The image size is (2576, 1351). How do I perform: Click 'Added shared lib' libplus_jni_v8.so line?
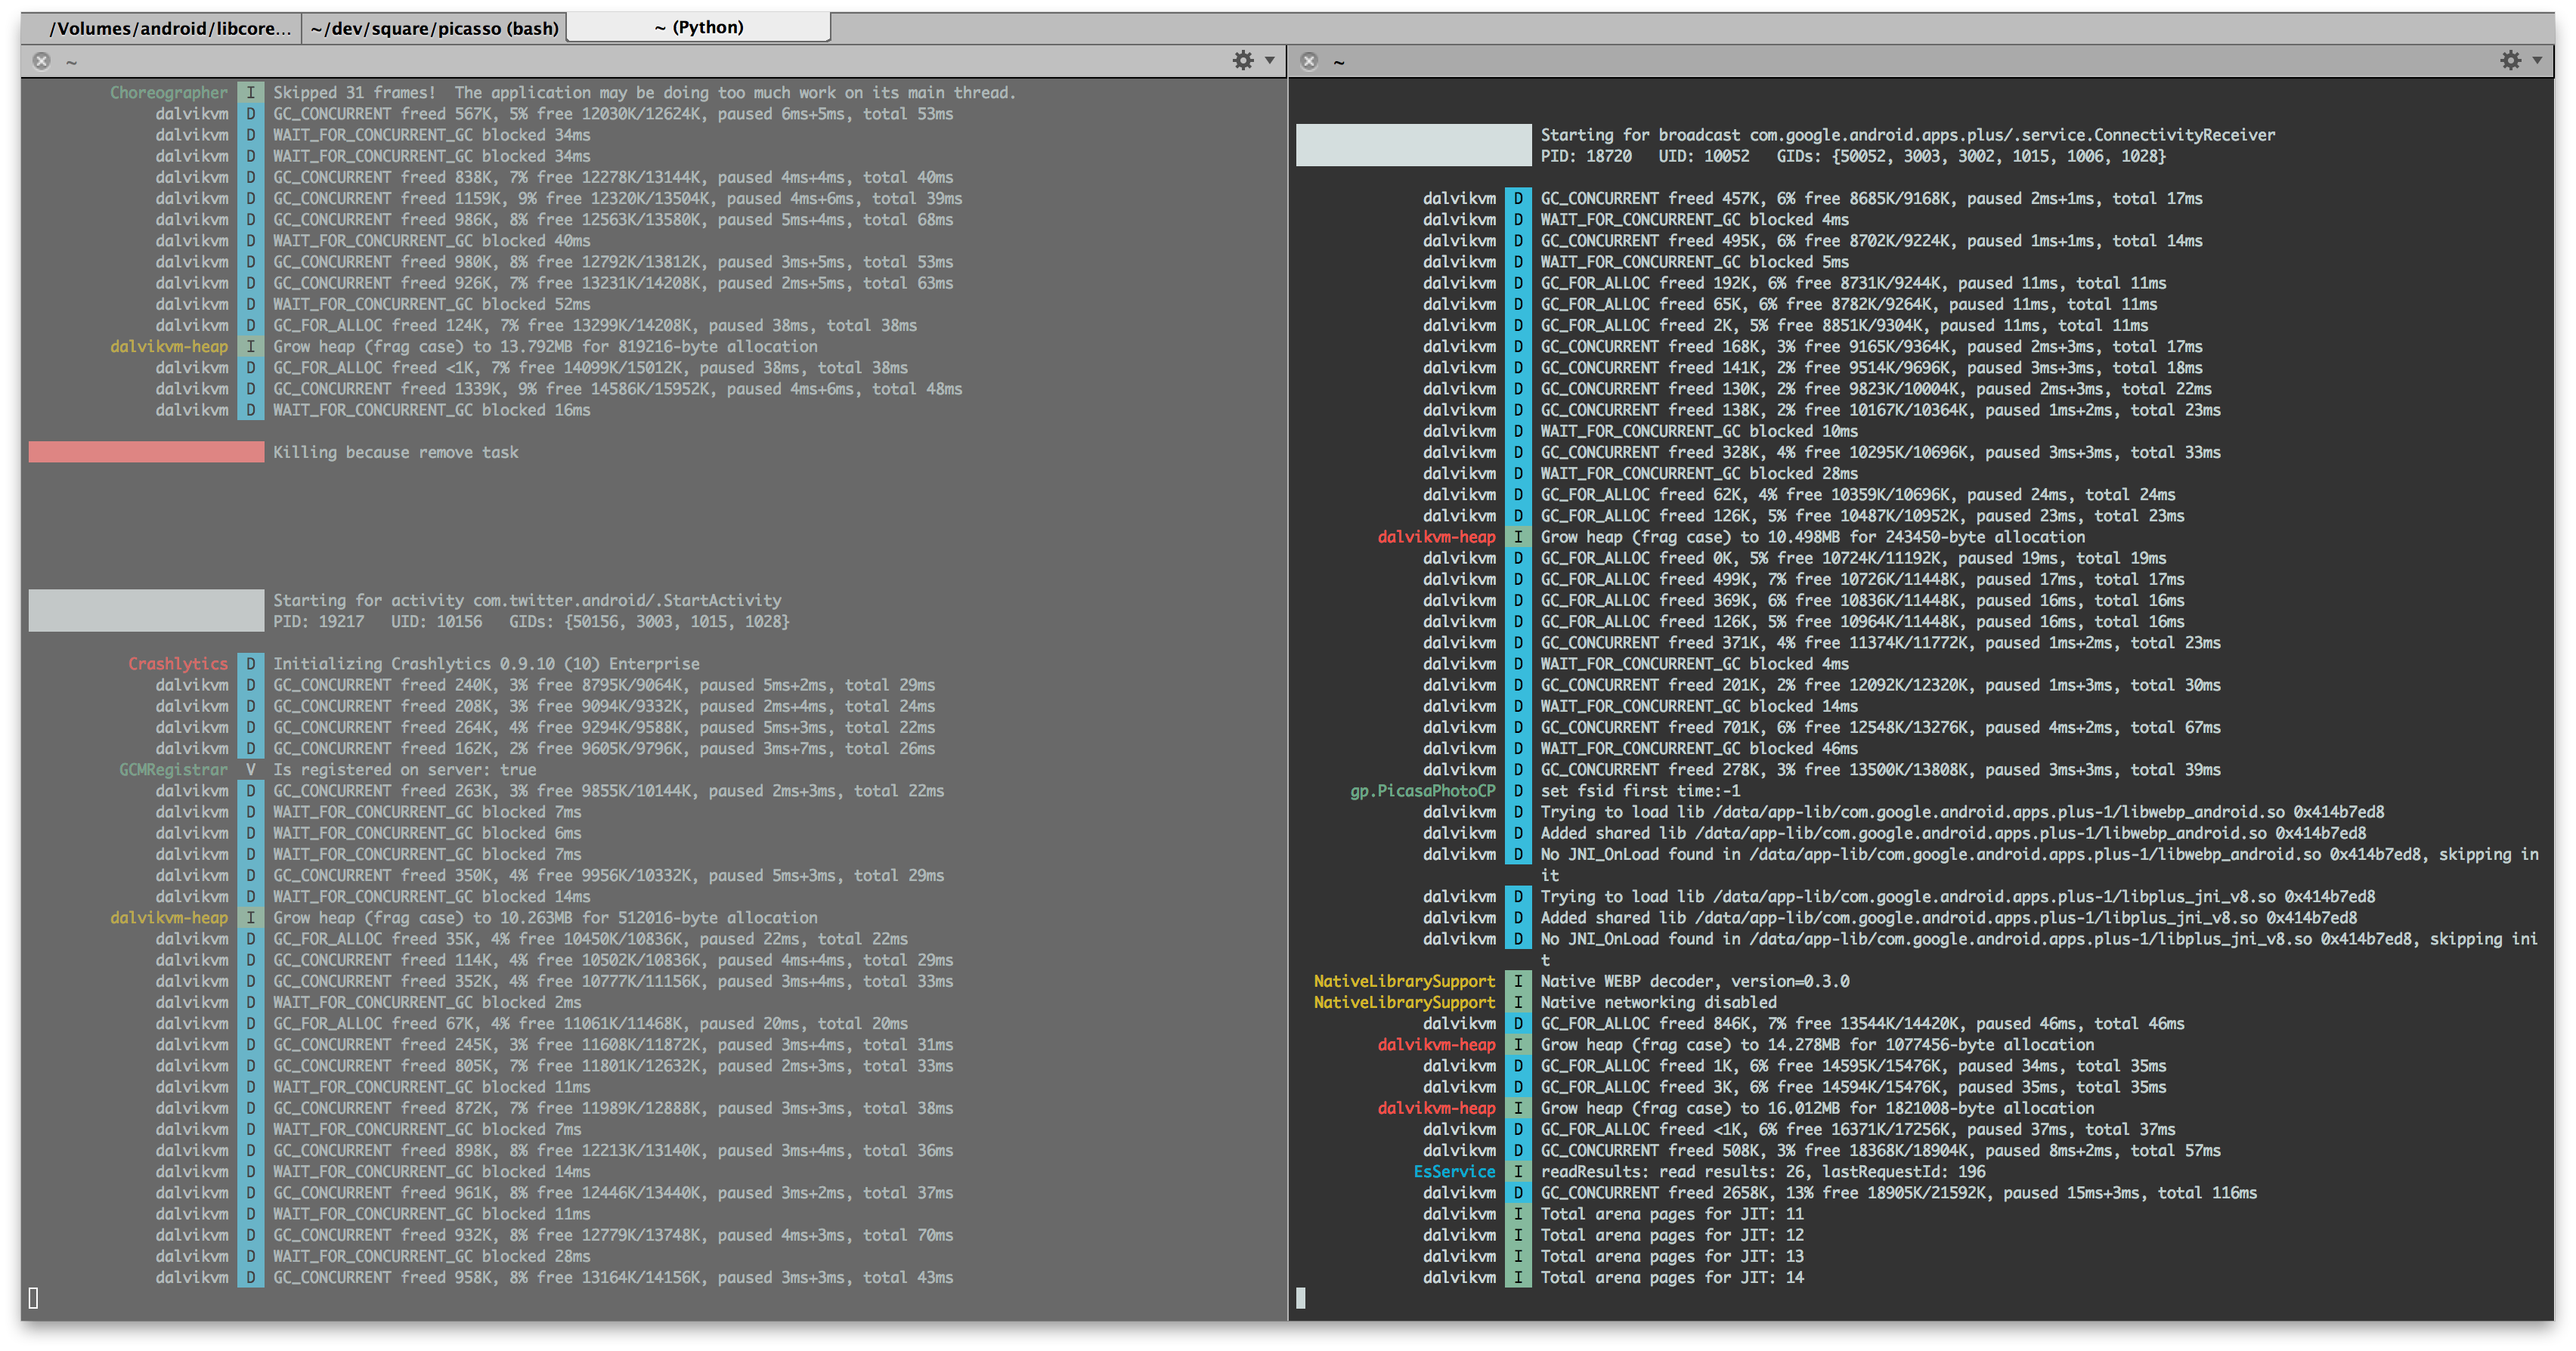coord(1948,918)
